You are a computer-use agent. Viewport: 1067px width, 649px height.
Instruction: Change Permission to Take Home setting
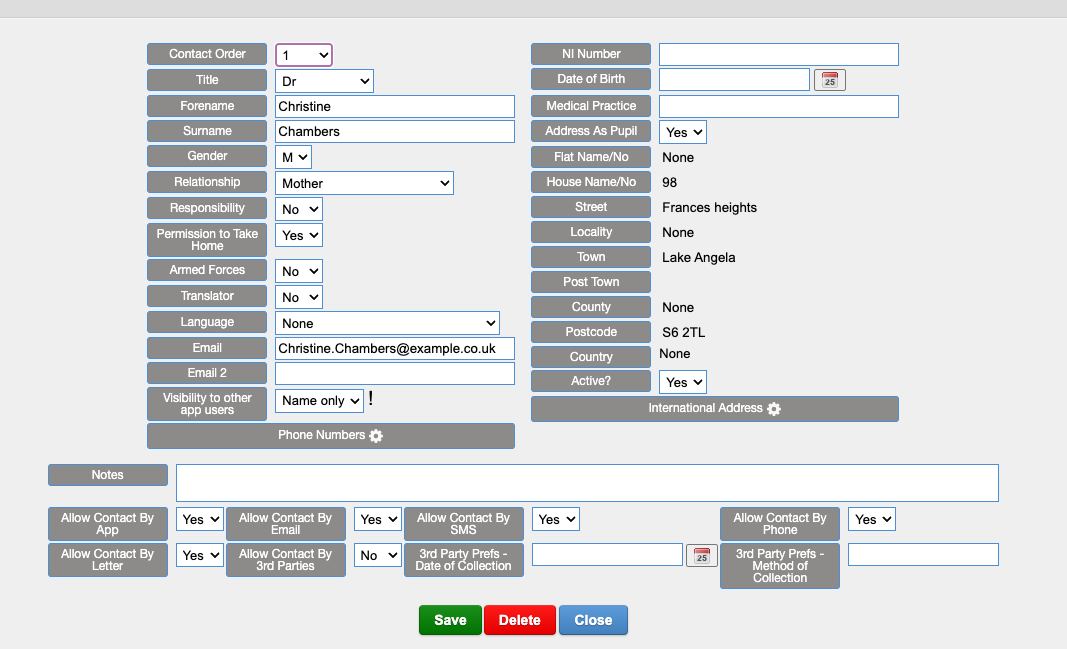(x=299, y=235)
